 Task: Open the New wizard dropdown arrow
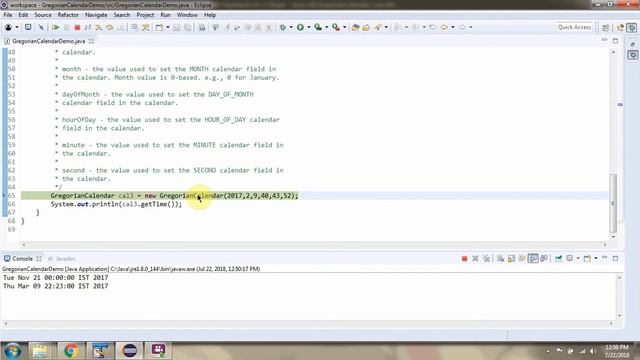(x=167, y=27)
